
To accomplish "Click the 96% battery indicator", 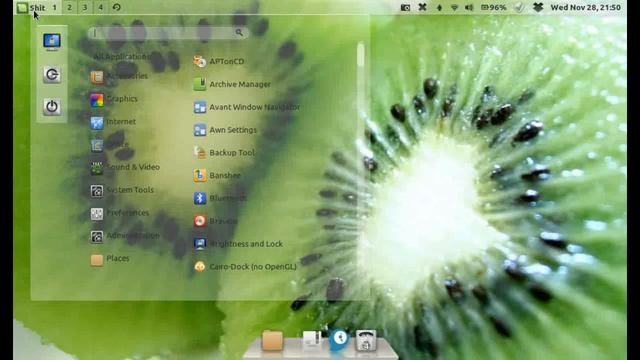I will [x=493, y=7].
